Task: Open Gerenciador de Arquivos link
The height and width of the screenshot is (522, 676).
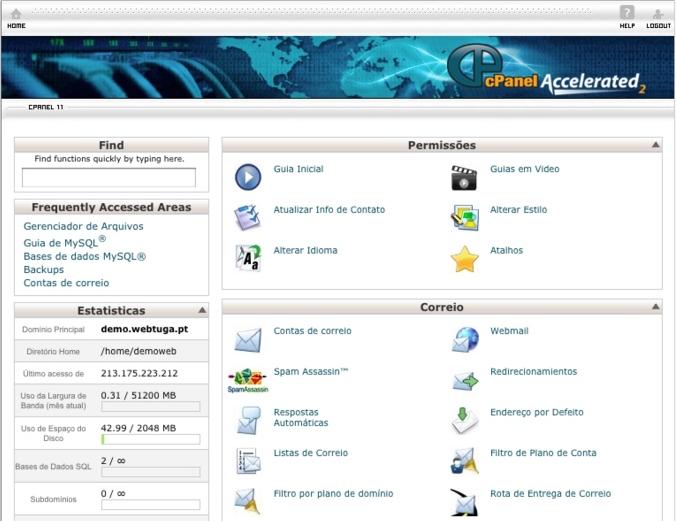Action: [83, 226]
